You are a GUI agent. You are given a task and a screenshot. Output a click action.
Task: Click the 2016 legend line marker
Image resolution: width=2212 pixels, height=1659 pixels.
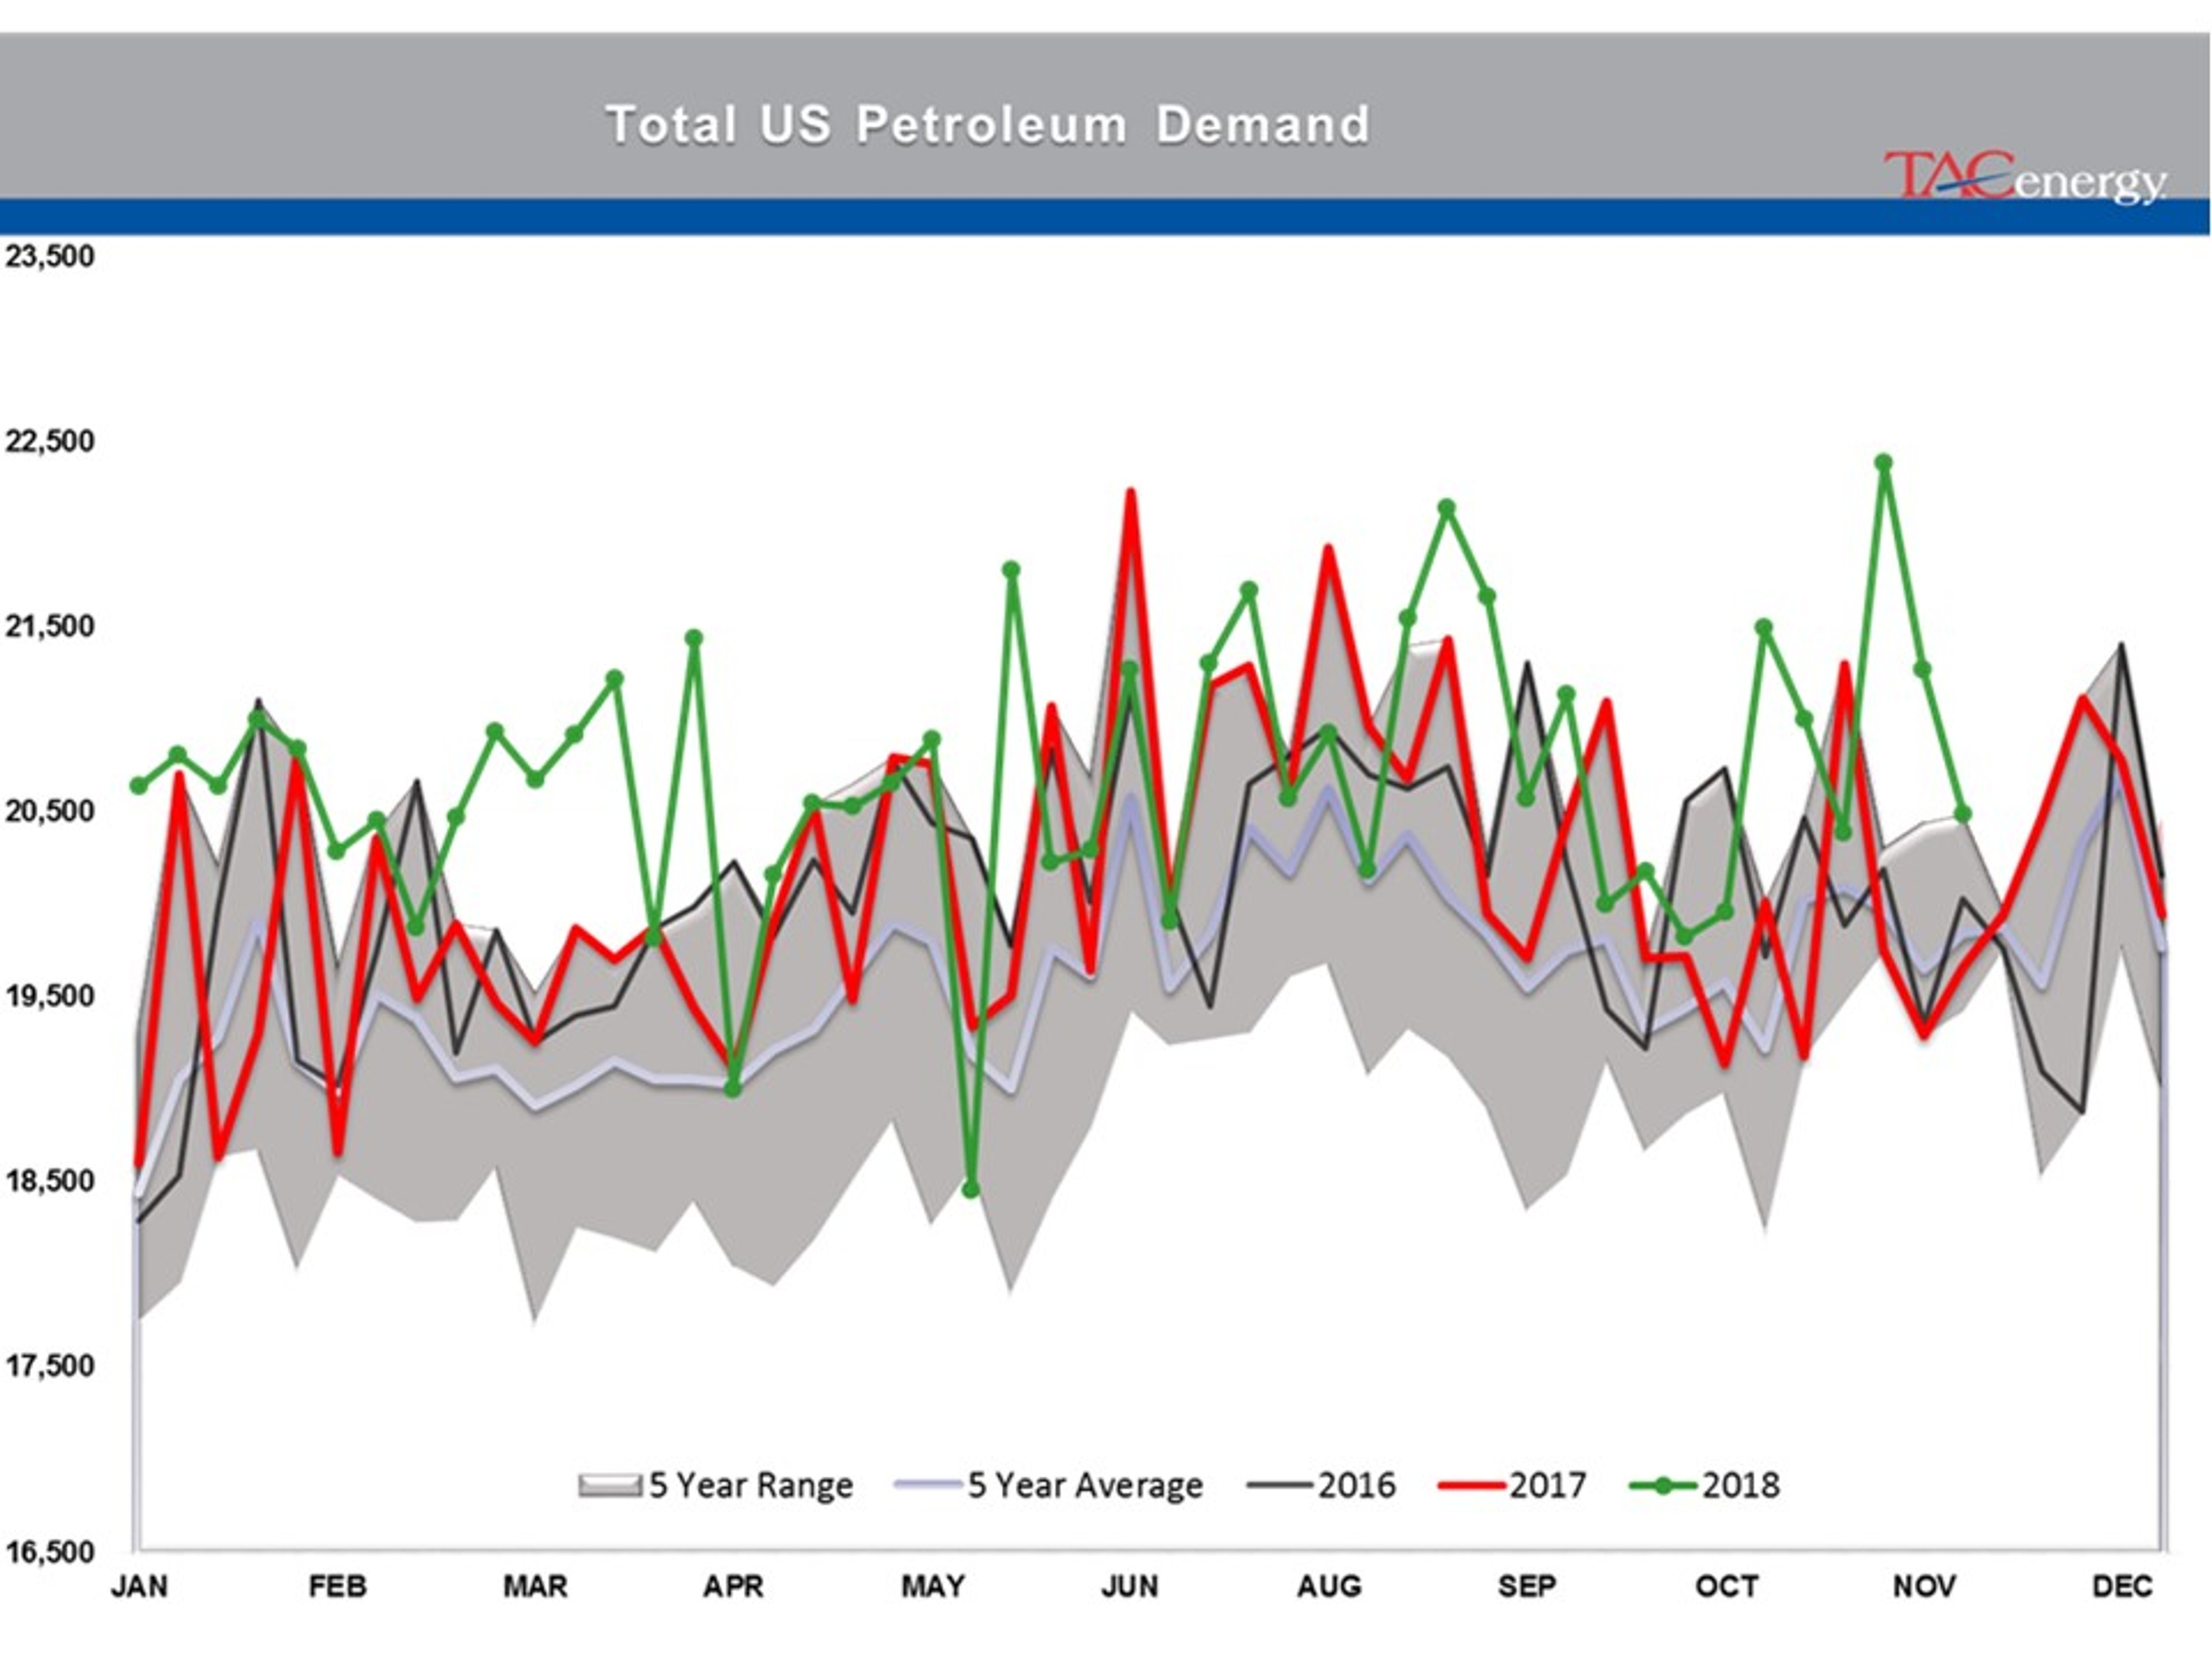1279,1486
